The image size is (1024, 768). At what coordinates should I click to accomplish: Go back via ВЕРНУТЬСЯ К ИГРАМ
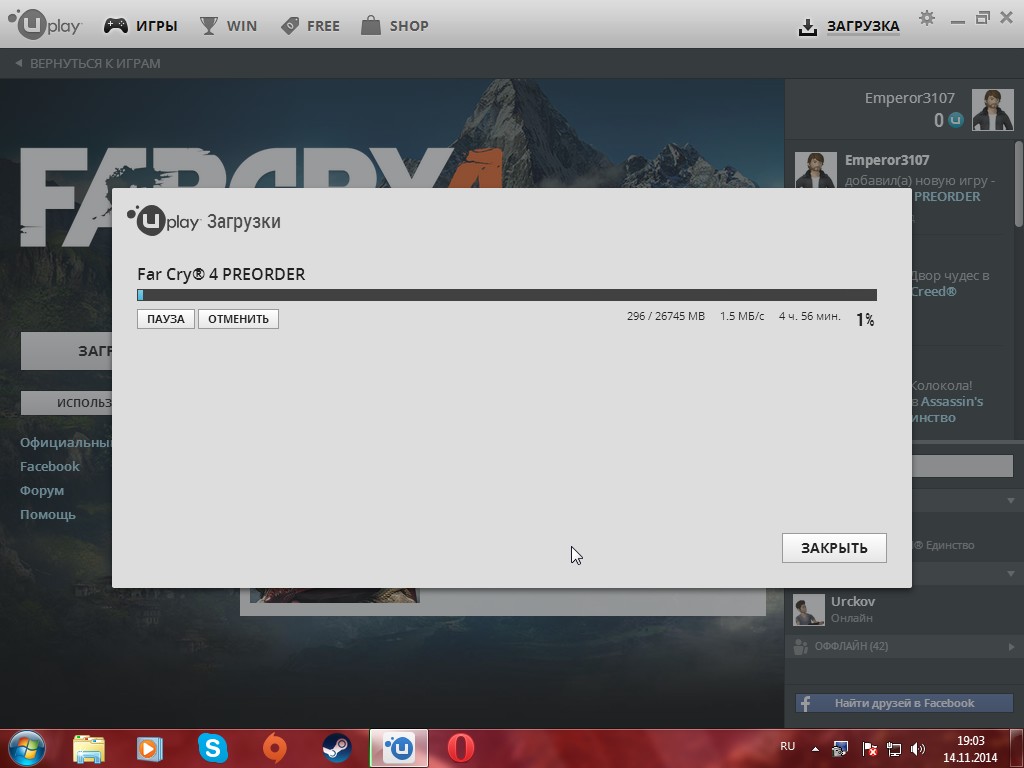pyautogui.click(x=88, y=63)
